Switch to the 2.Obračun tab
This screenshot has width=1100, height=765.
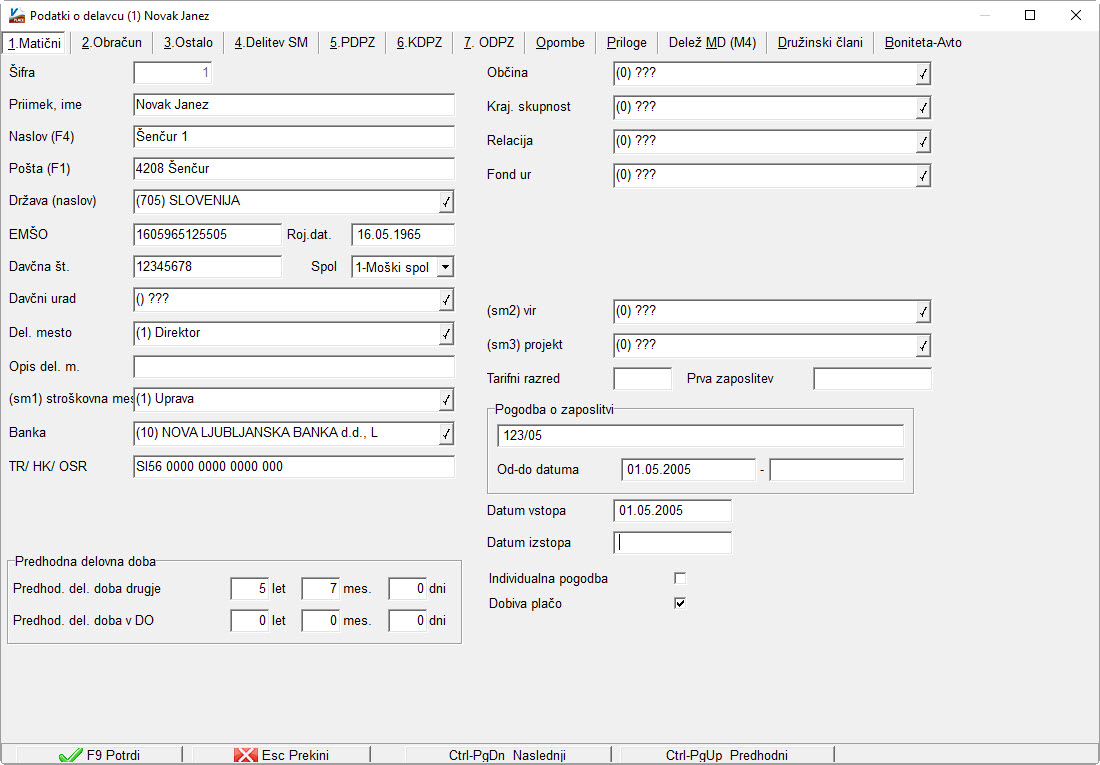[x=112, y=43]
